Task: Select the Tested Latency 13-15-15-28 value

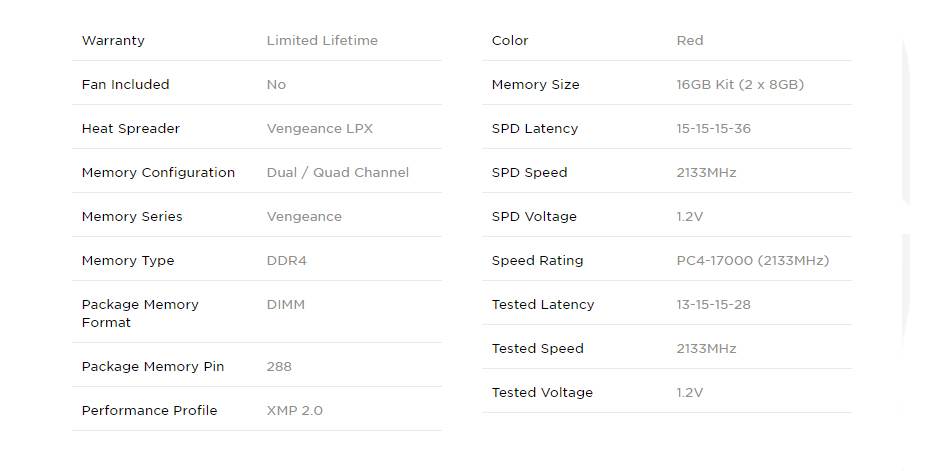Action: coord(713,305)
